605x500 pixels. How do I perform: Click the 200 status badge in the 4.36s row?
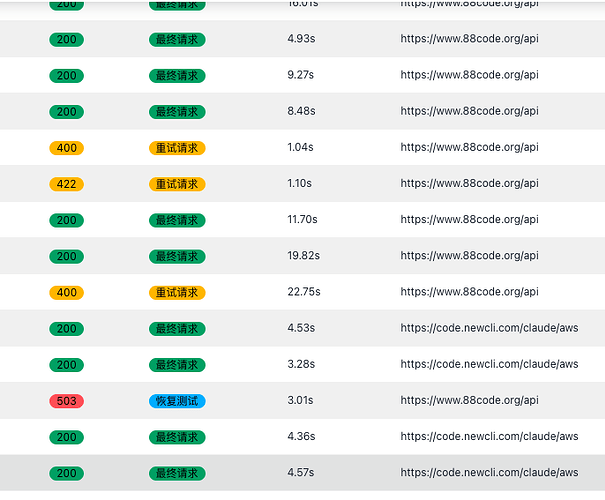(66, 438)
